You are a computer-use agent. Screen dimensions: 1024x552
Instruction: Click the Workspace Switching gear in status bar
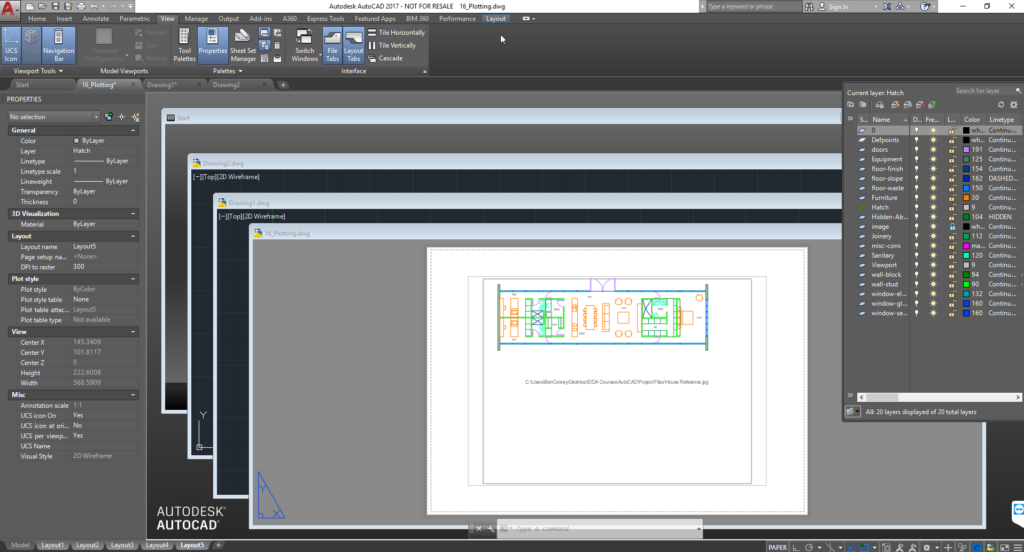pos(926,547)
